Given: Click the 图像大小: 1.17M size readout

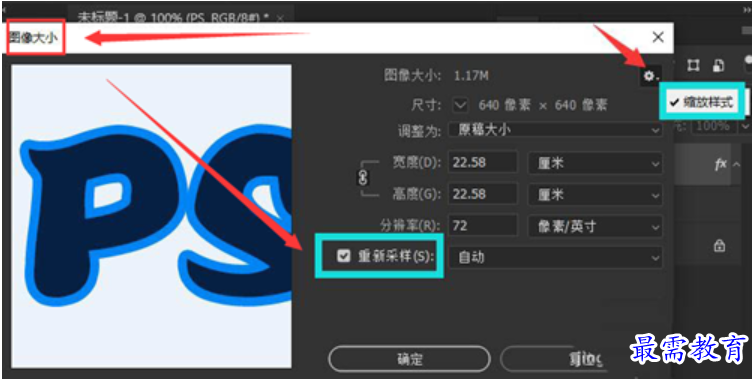Looking at the screenshot, I should click(x=436, y=76).
